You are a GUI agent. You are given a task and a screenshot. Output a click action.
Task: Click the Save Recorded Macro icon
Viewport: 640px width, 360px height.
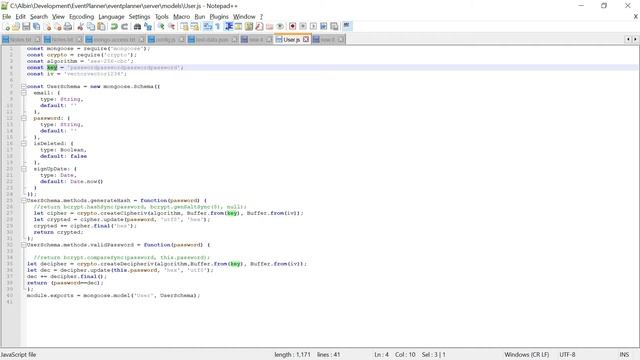[x=334, y=27]
